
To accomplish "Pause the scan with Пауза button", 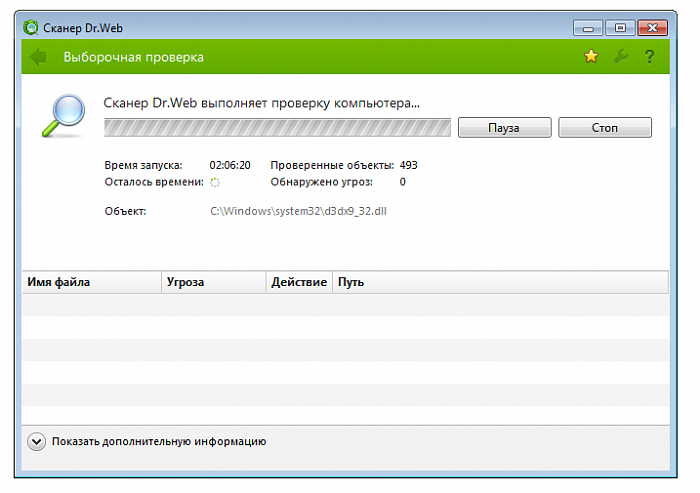I will tap(504, 128).
